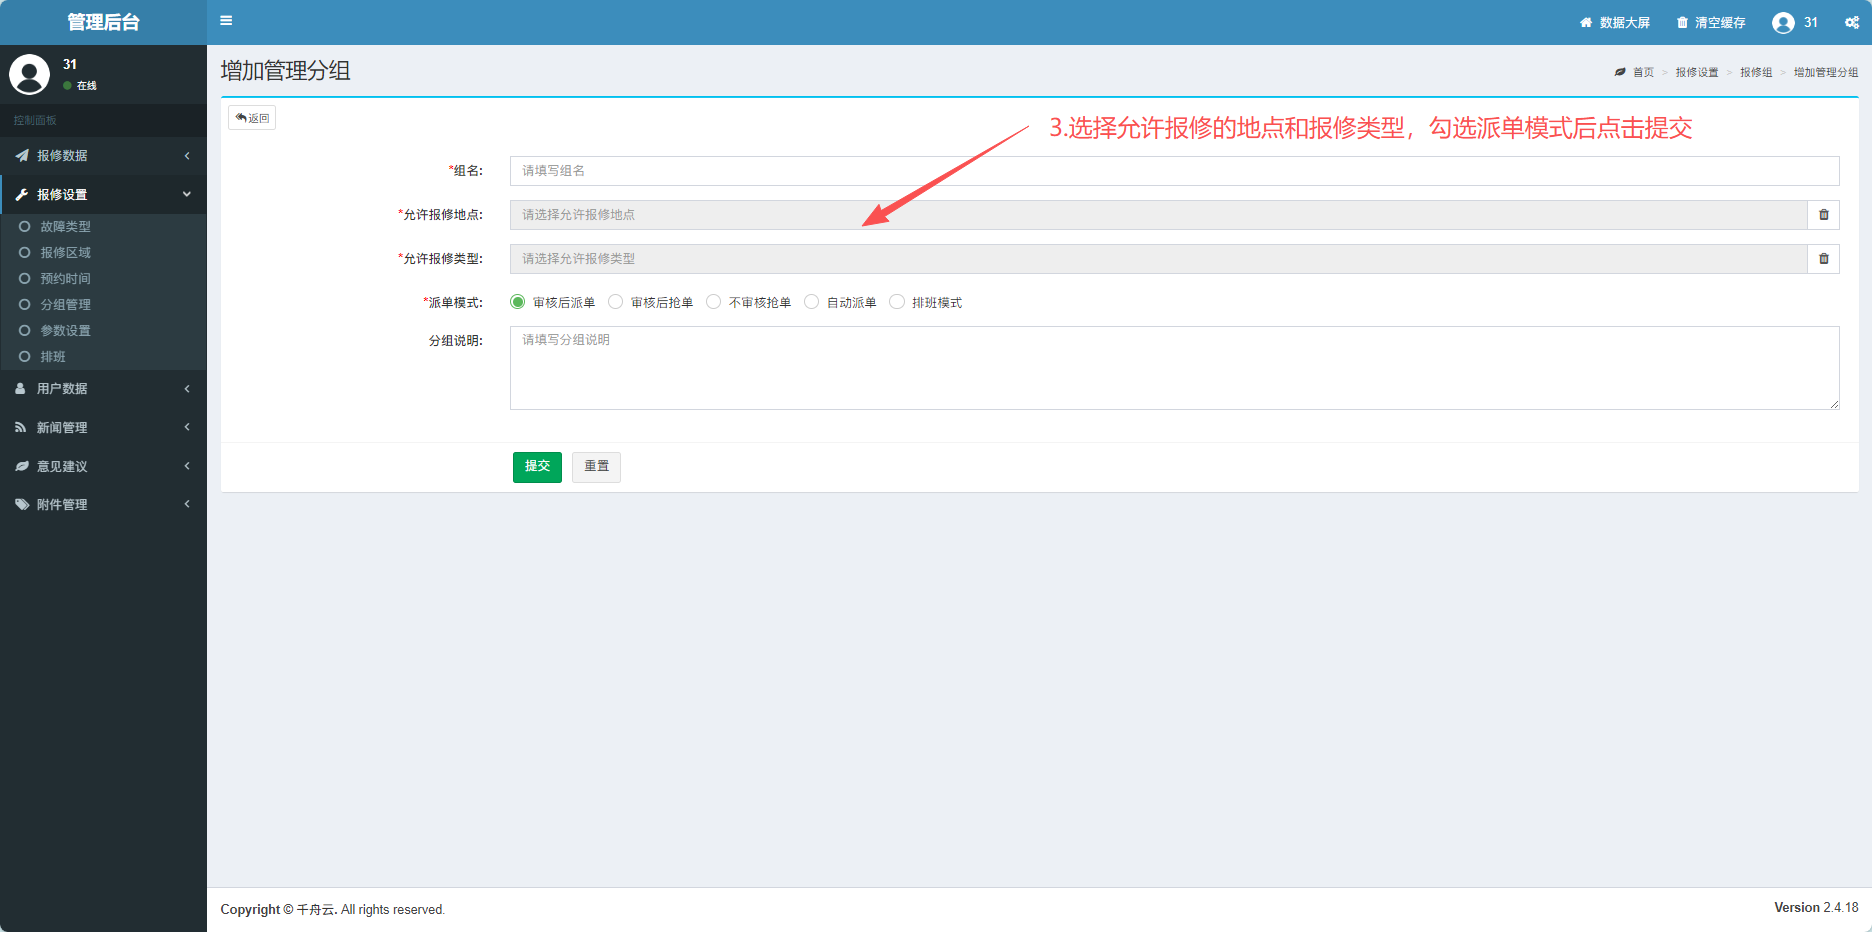Image resolution: width=1872 pixels, height=932 pixels.
Task: Clear 允许报修地点 field with trash icon
Action: [1823, 215]
